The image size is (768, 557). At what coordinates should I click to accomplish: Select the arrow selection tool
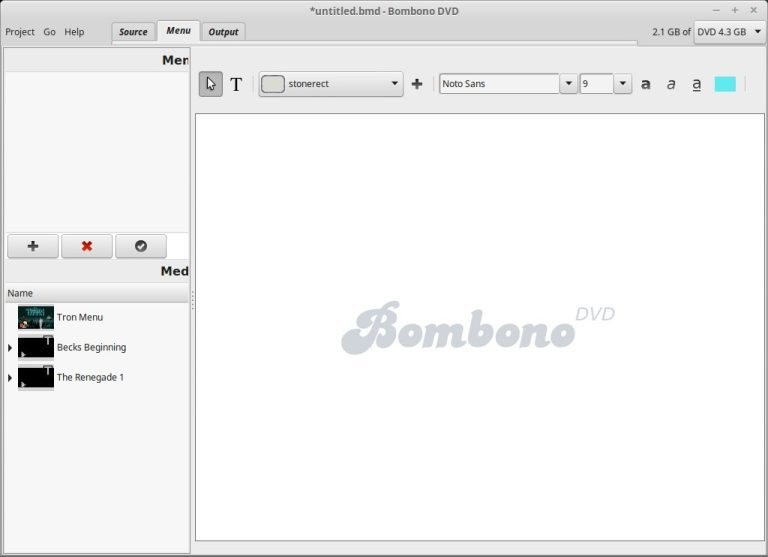(210, 84)
